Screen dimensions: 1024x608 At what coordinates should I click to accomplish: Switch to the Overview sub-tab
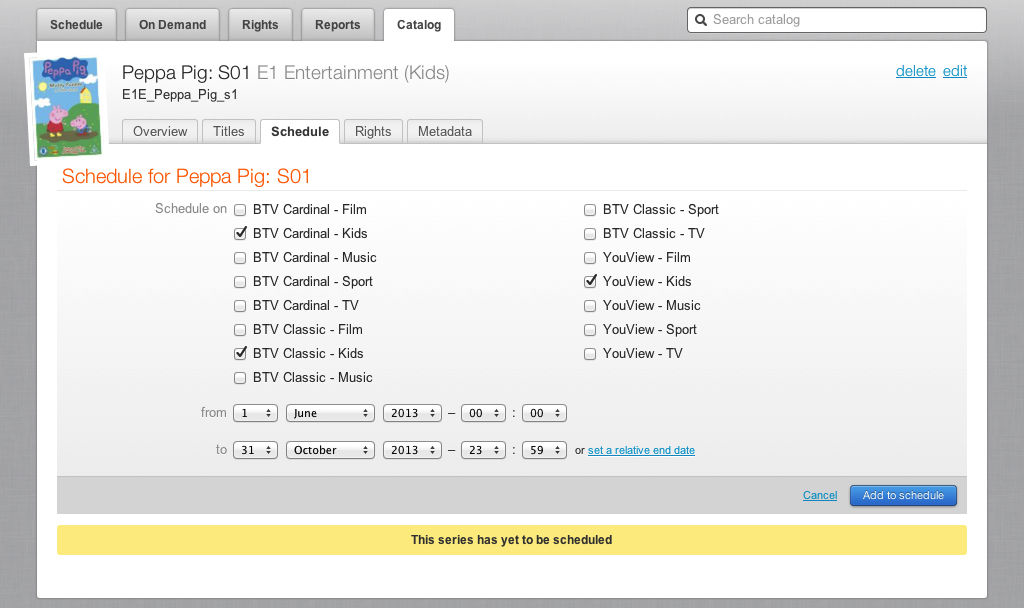(x=160, y=131)
